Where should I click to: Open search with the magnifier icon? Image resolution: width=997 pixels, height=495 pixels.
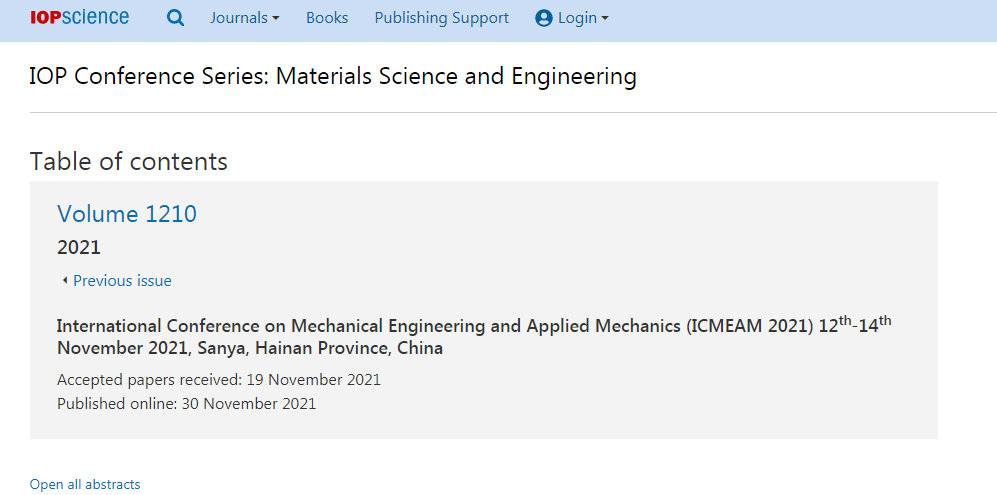[175, 18]
